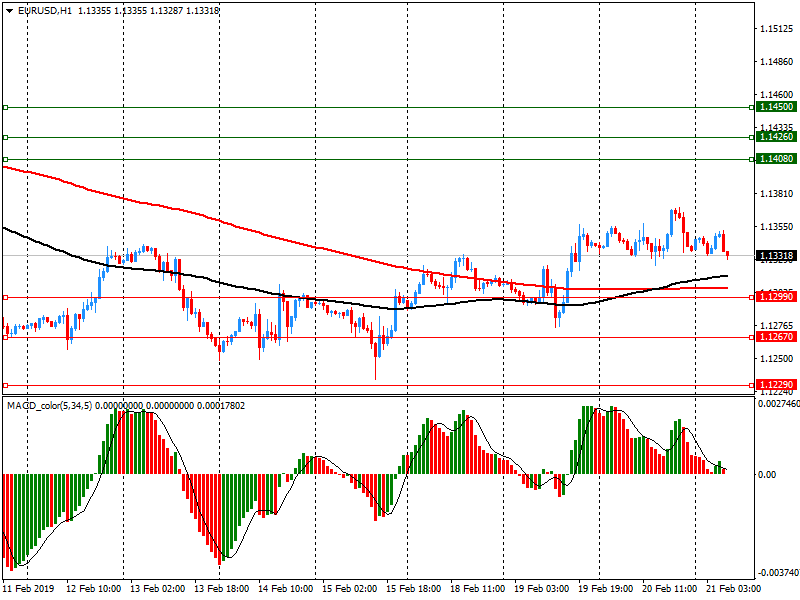This screenshot has height=600, width=800.
Task: Grab left handle of the 1.12990 line
Action: pyautogui.click(x=6, y=297)
